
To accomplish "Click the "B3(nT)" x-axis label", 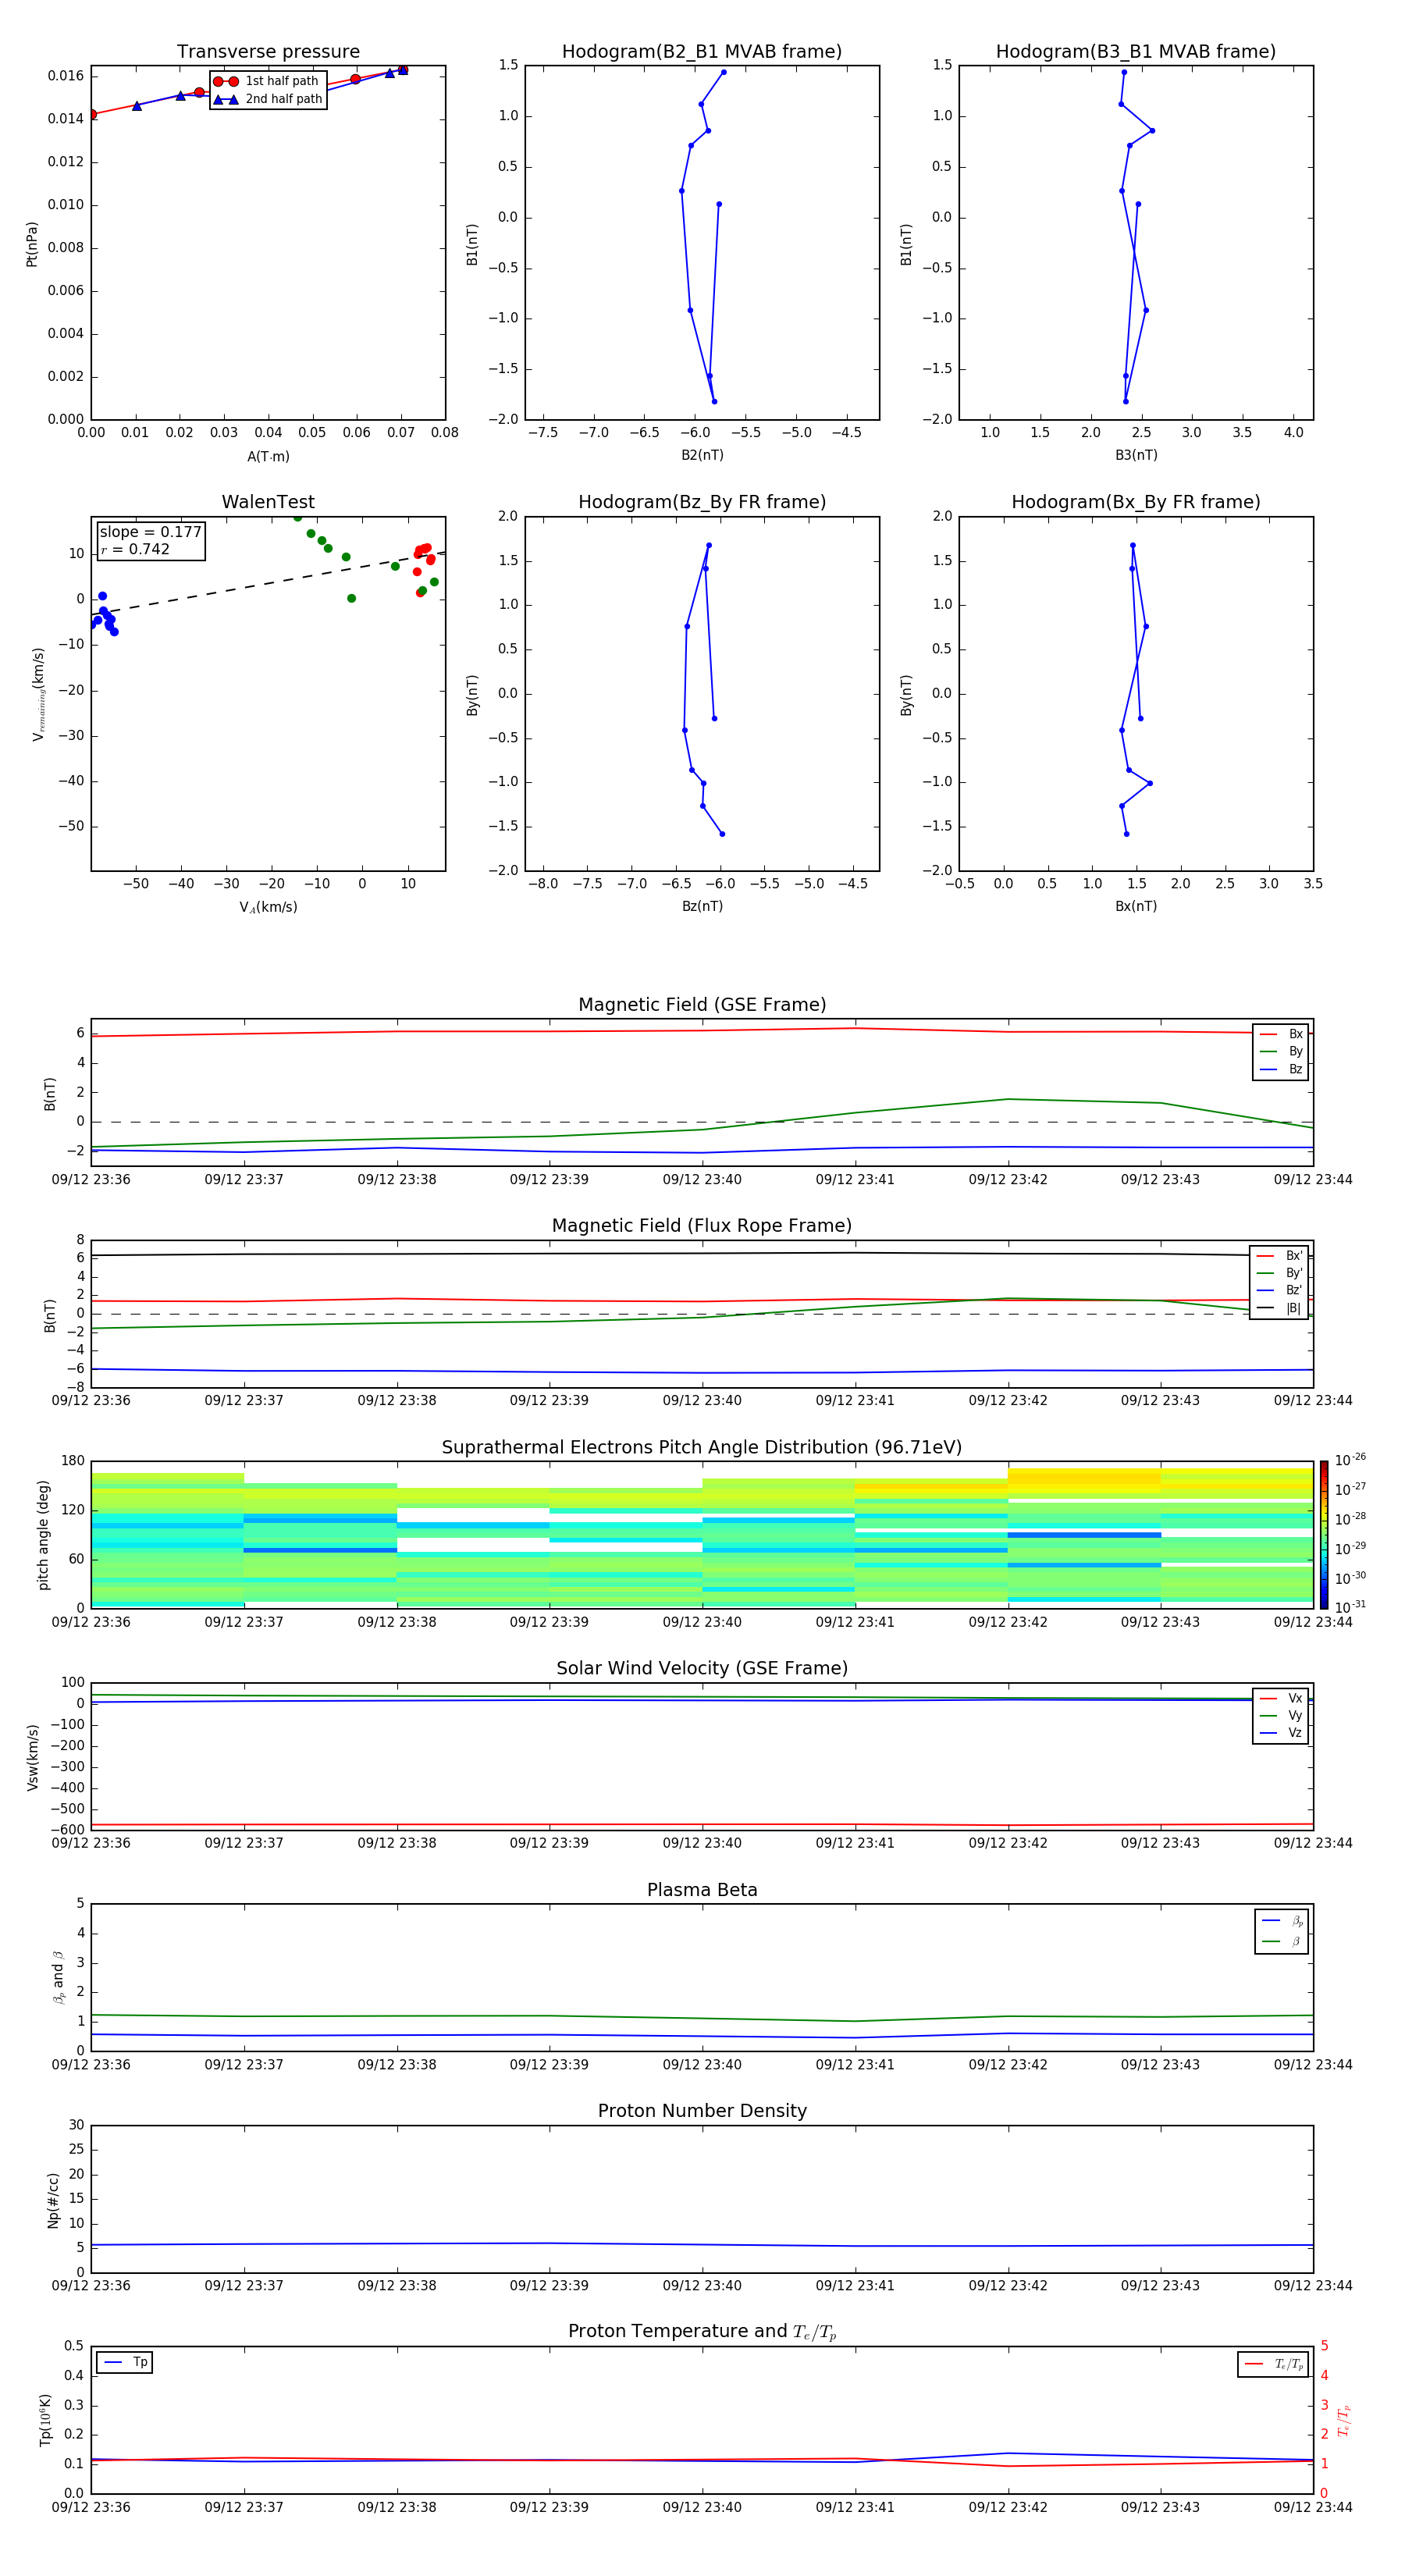I will tap(1136, 455).
